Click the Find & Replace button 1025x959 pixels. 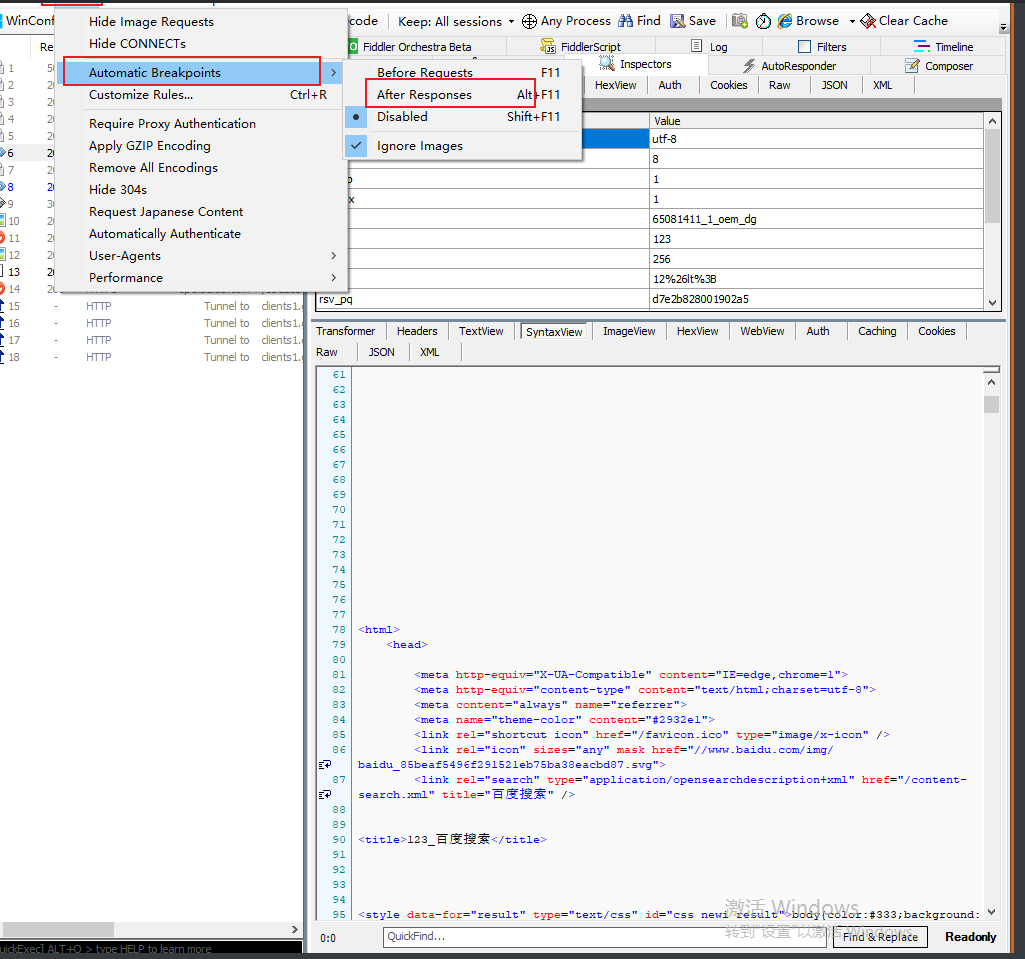point(881,937)
